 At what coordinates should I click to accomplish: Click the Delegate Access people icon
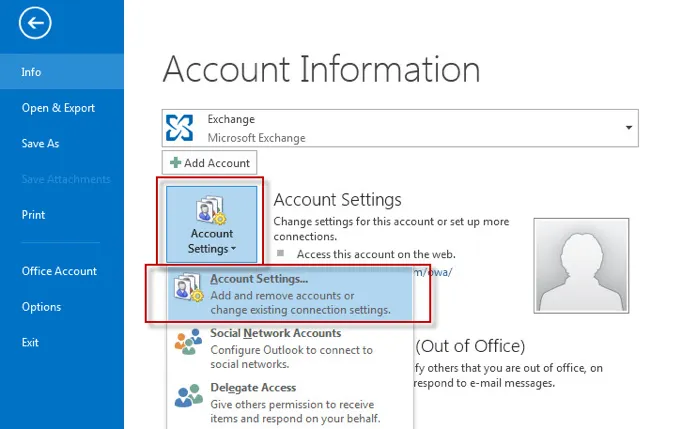point(188,395)
